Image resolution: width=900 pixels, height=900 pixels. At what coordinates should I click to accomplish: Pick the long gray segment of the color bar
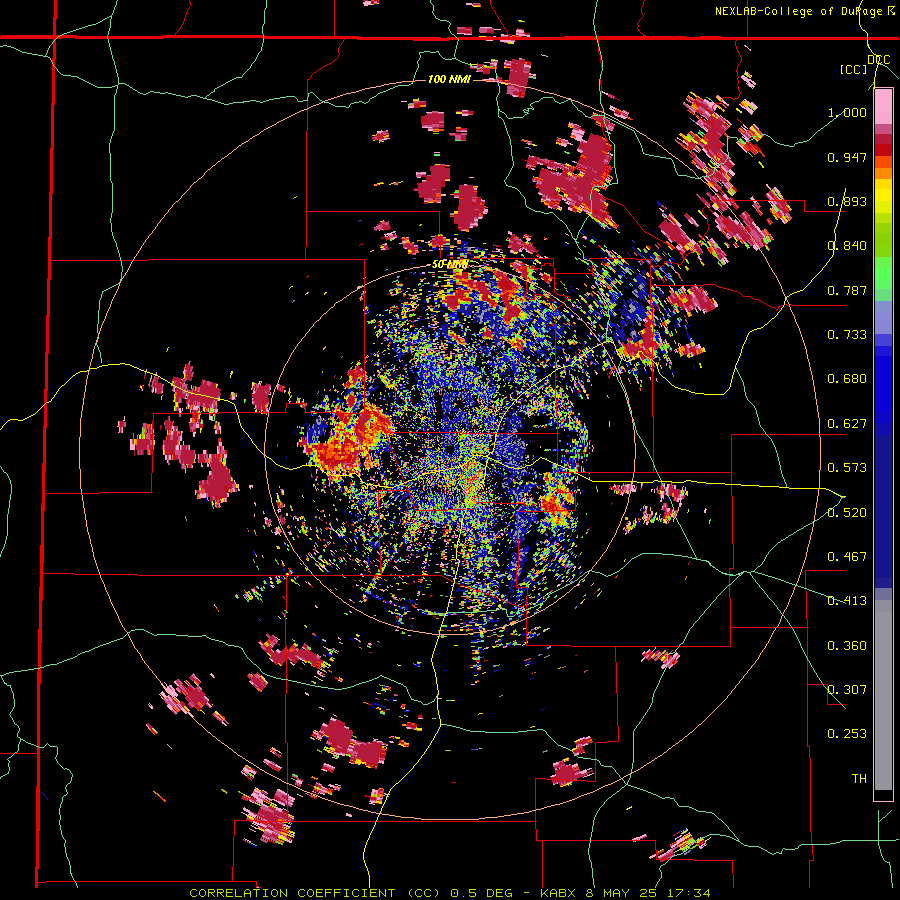pos(883,695)
